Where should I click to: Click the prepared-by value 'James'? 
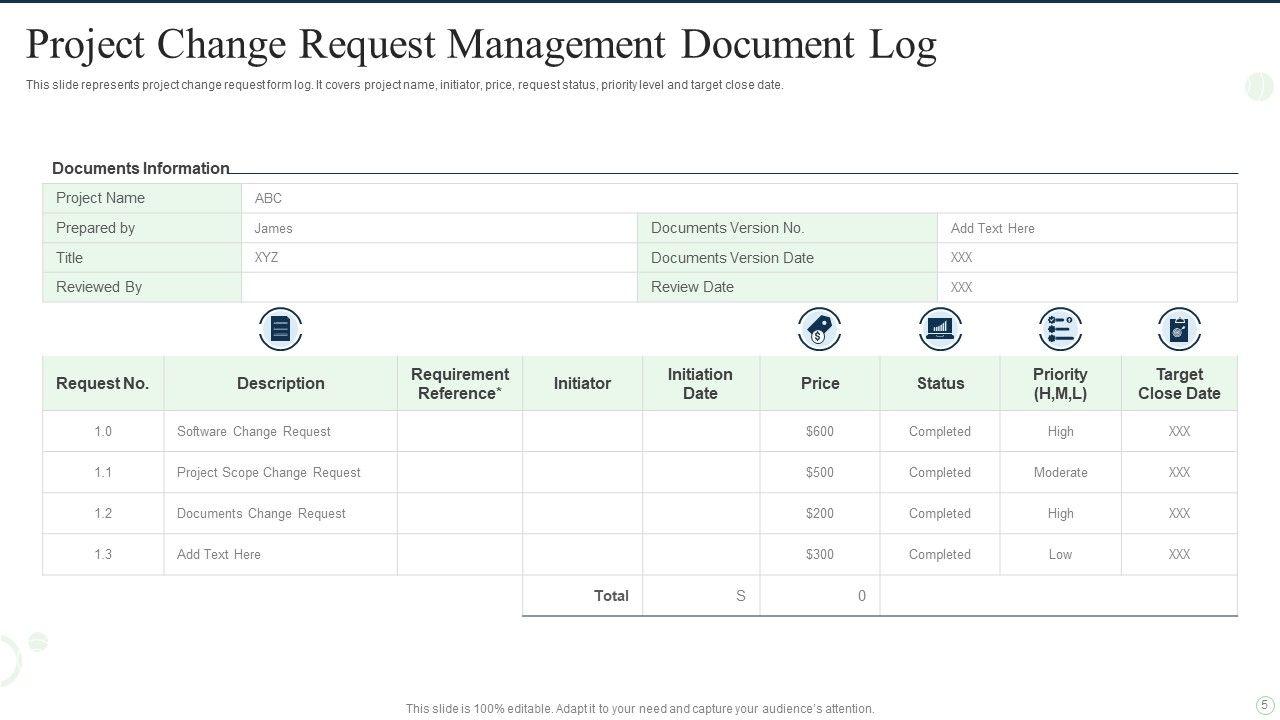click(x=273, y=228)
